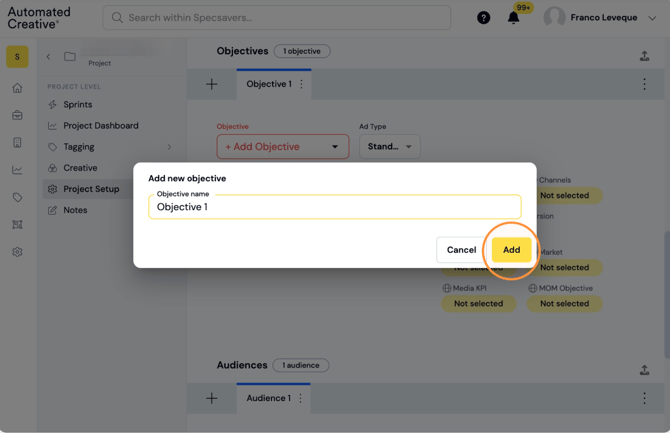Viewport: 670px width, 435px height.
Task: Click the Sprints lightning icon
Action: coord(53,105)
